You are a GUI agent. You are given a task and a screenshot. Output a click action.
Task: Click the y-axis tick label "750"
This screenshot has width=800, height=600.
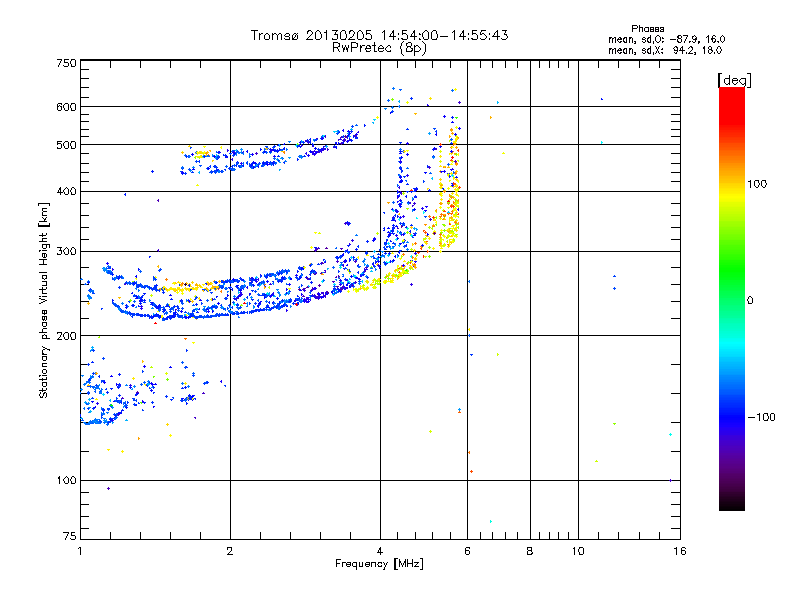pyautogui.click(x=67, y=63)
